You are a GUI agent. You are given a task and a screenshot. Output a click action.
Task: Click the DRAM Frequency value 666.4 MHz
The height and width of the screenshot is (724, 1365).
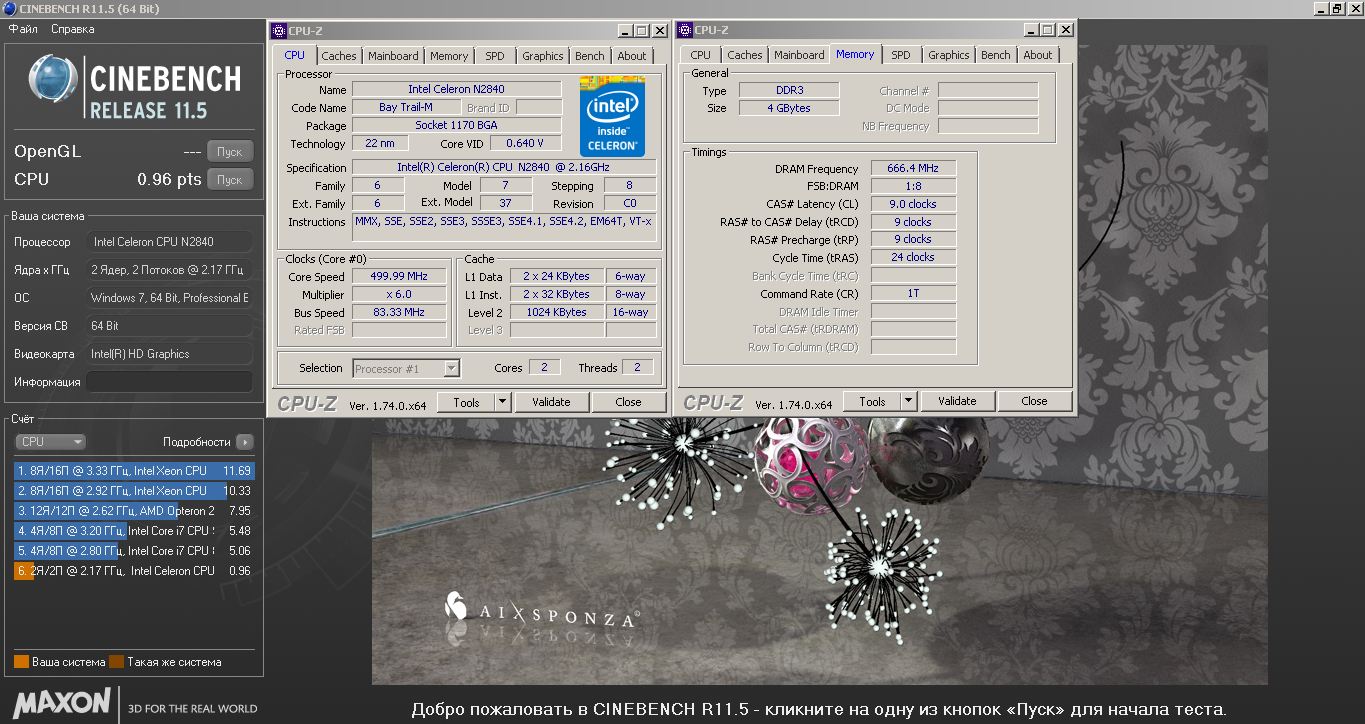(913, 169)
